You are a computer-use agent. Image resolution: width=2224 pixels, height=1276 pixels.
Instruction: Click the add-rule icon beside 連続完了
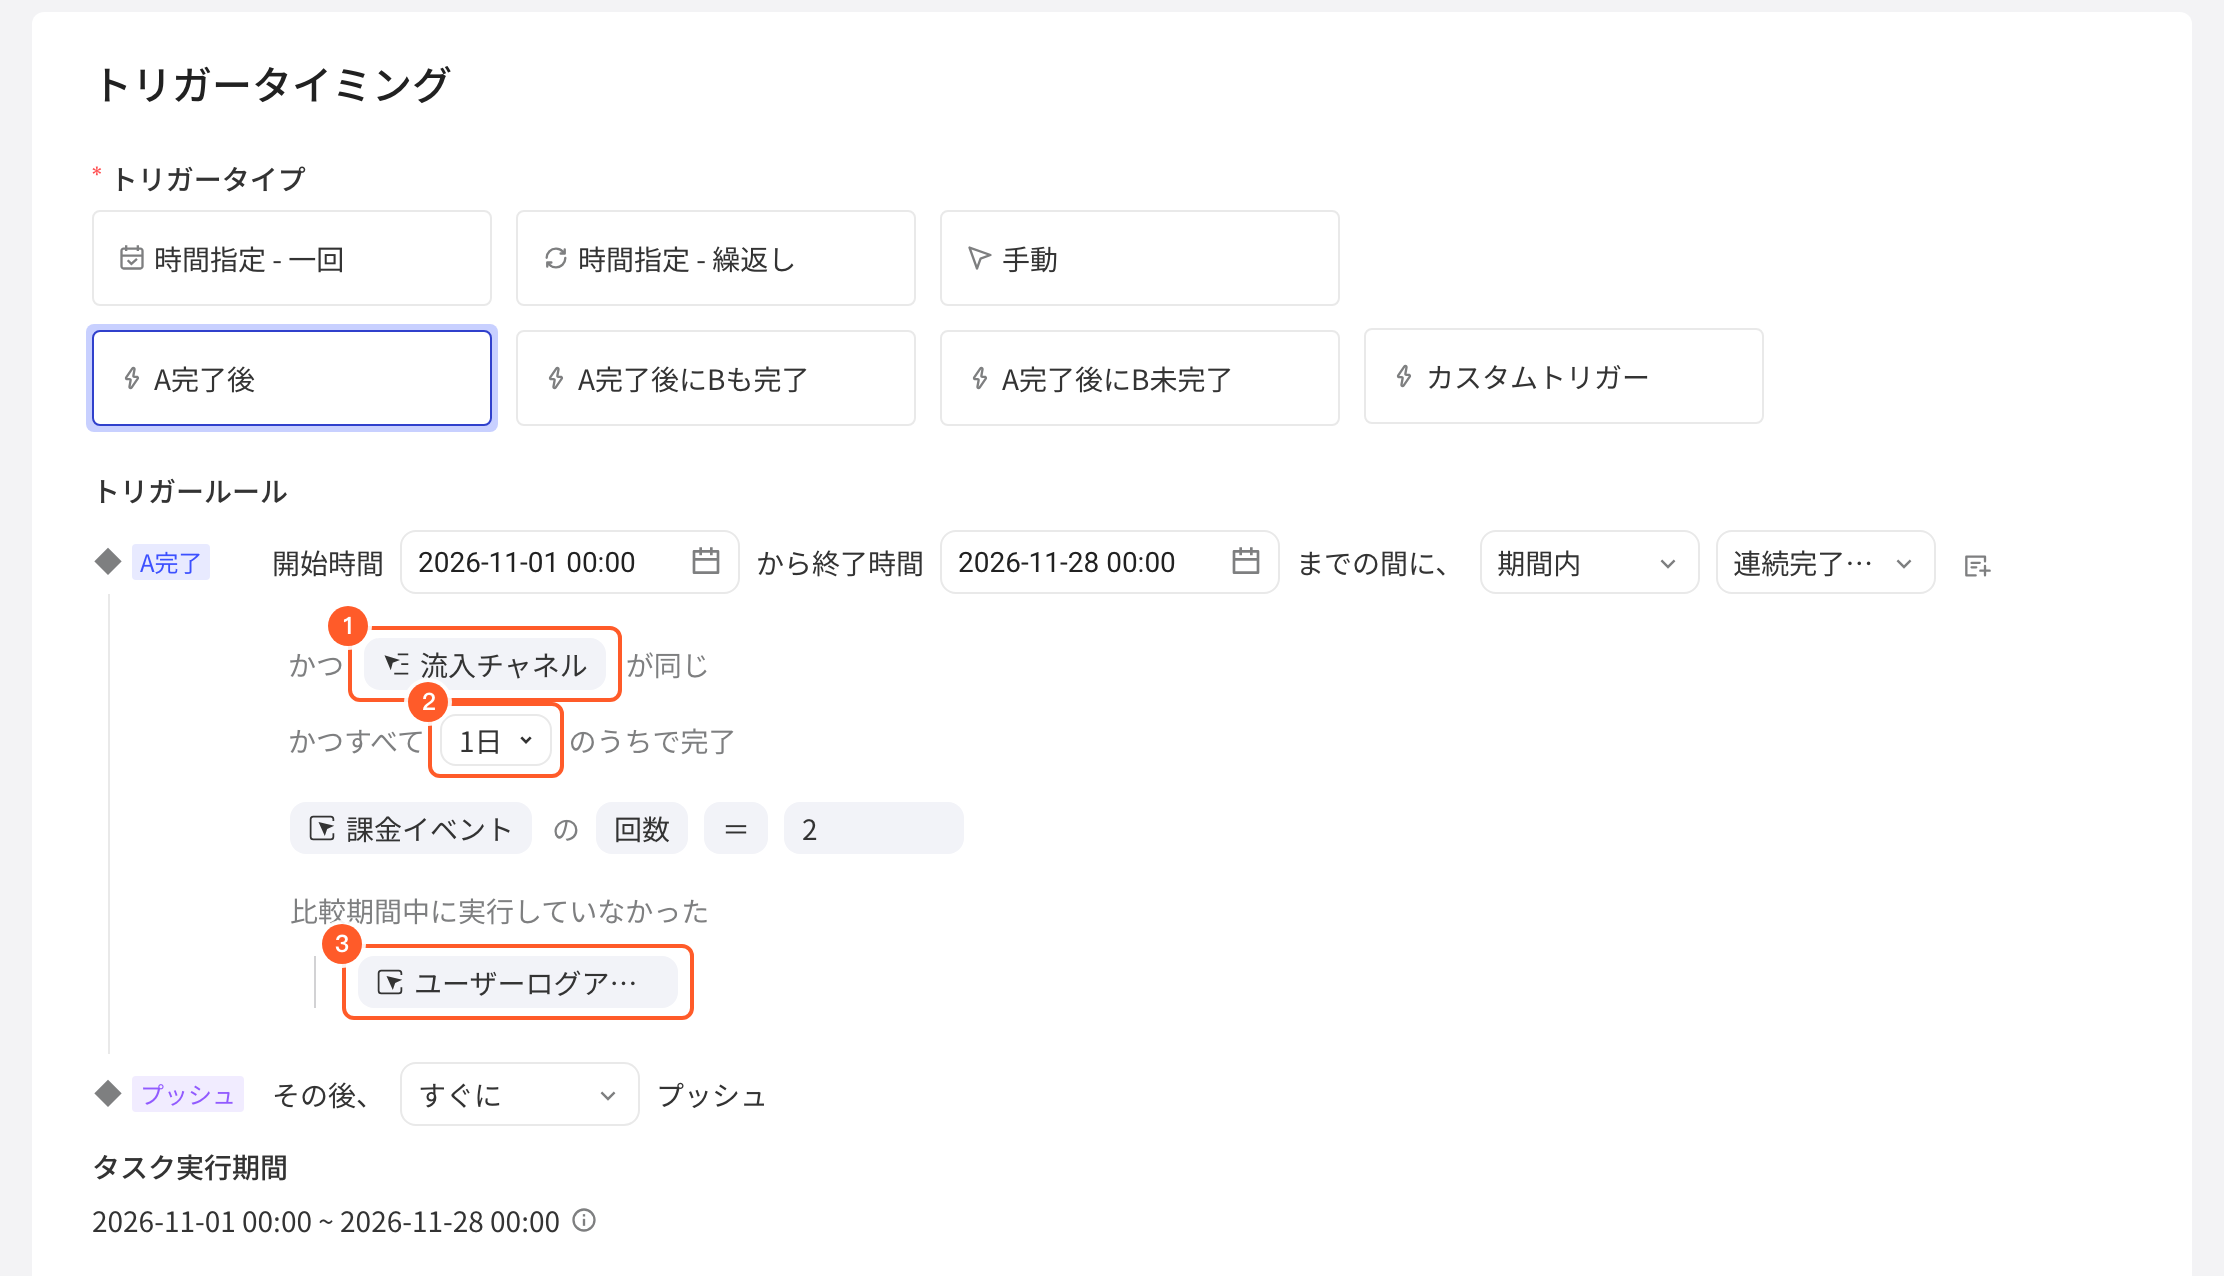tap(1977, 566)
